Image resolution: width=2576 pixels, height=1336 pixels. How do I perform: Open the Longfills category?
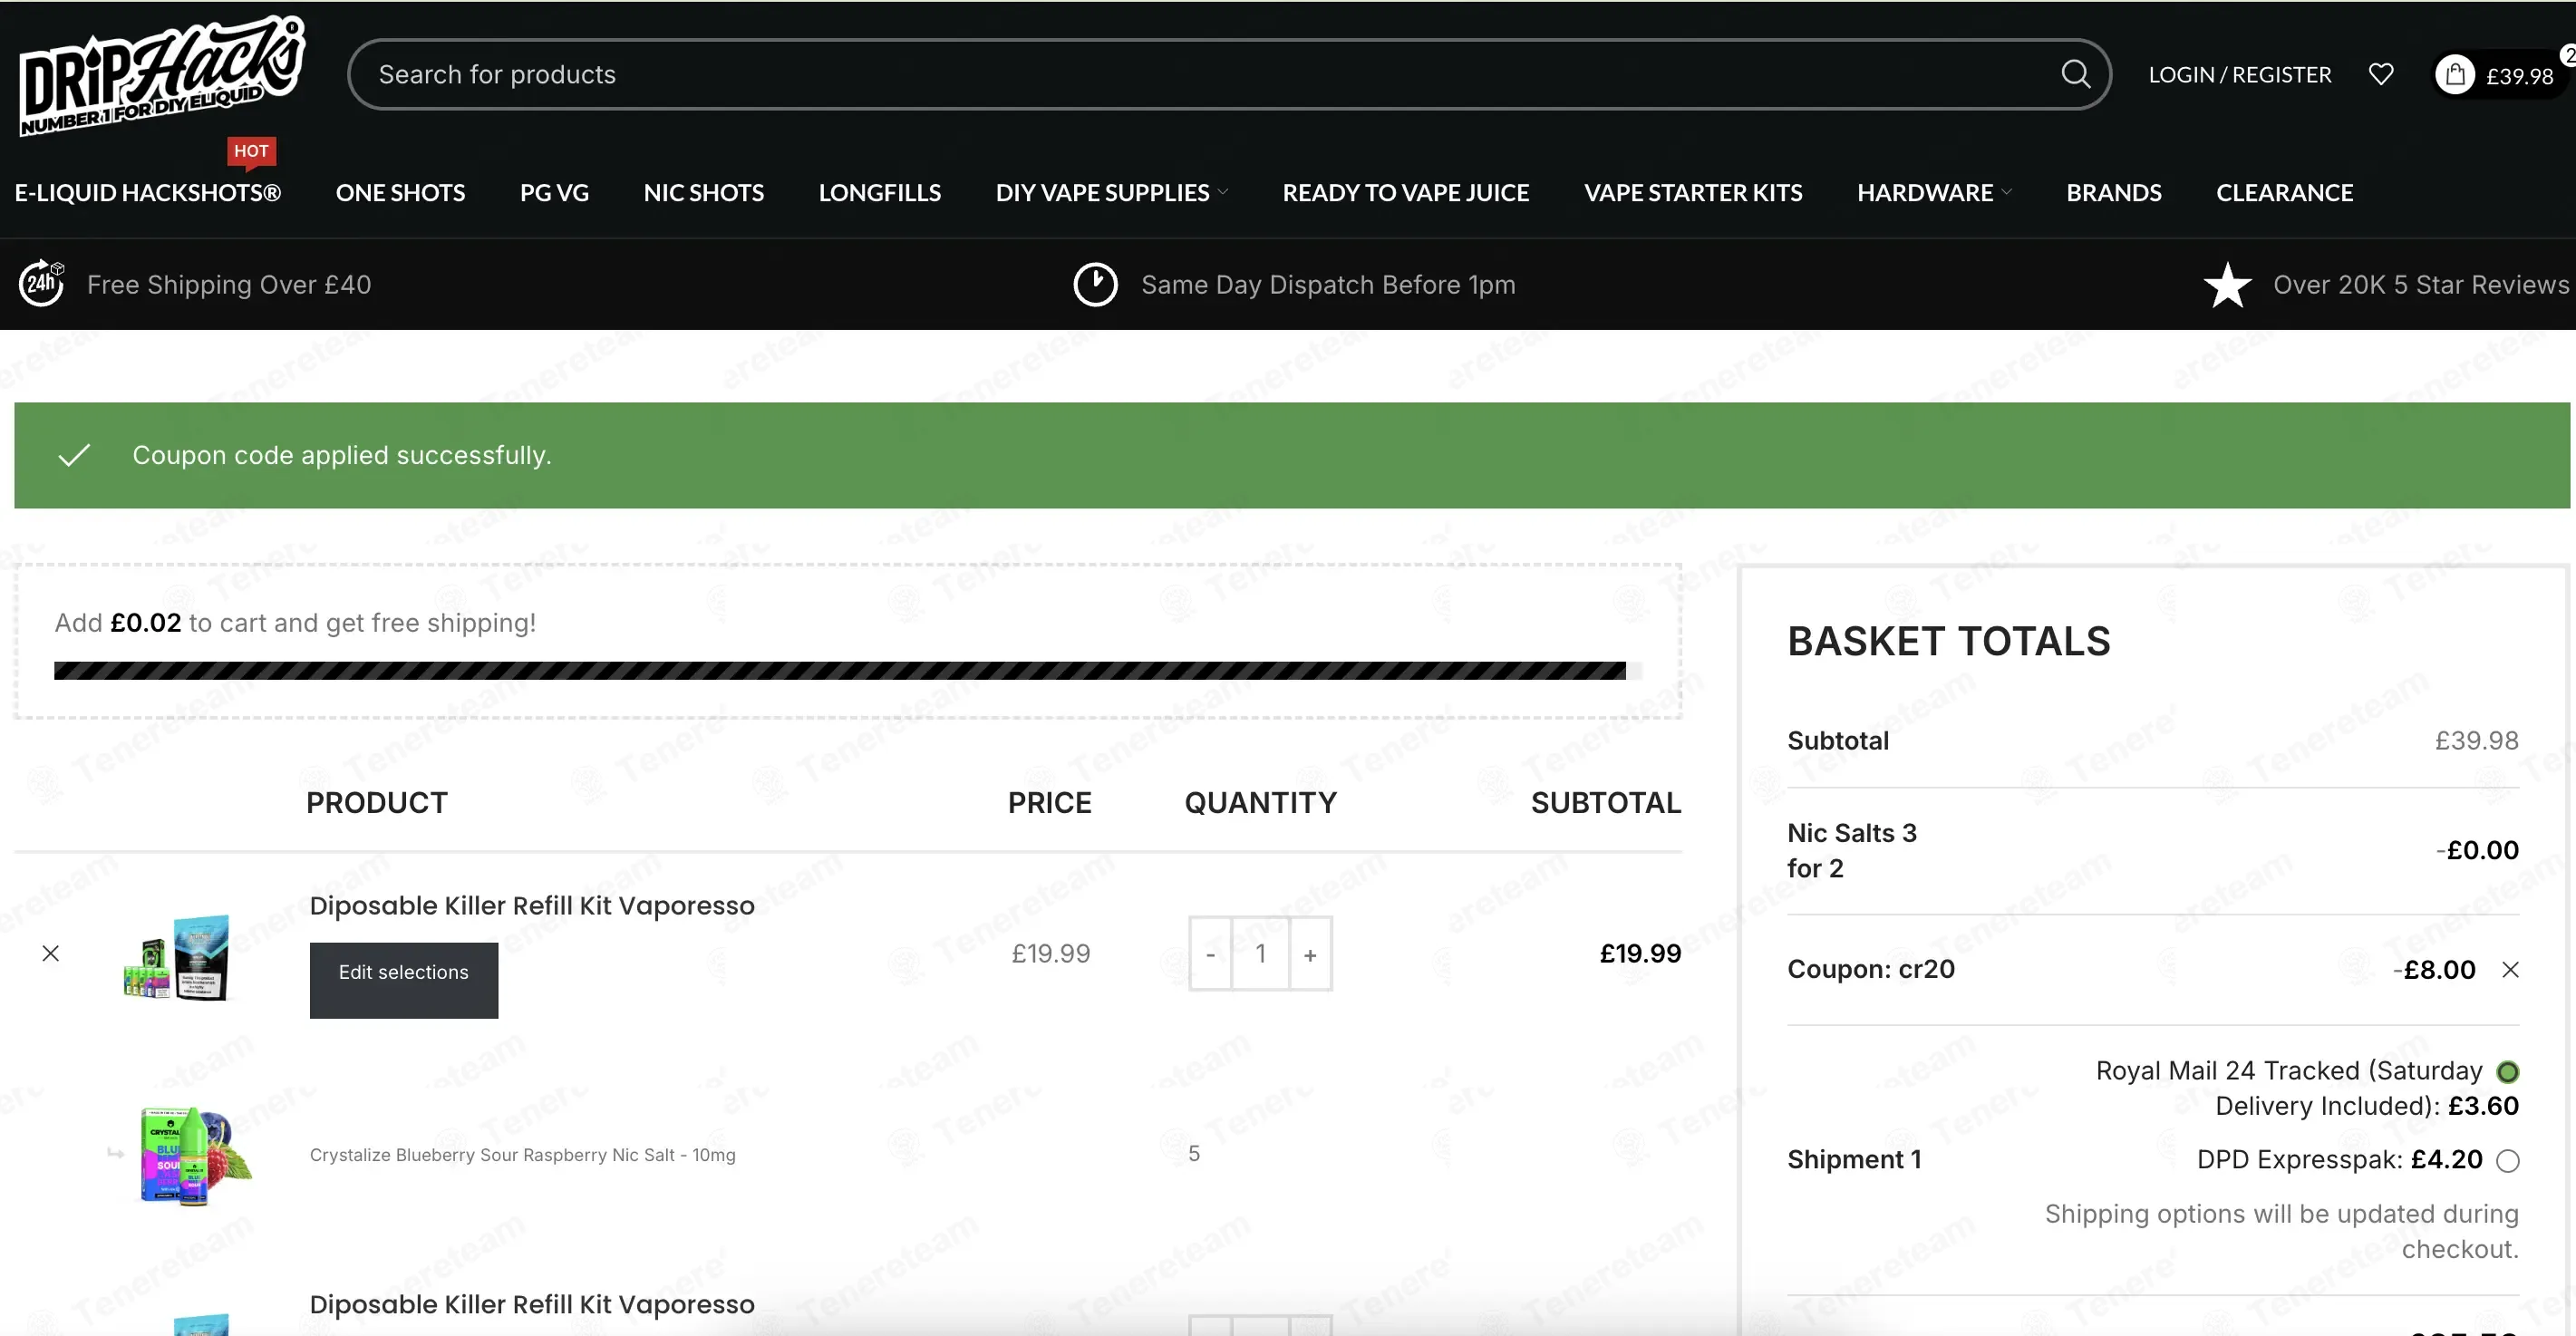[880, 192]
